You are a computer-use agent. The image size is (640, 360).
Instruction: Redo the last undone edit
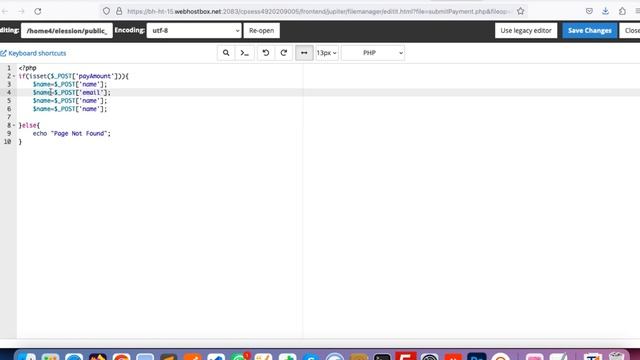[x=284, y=53]
